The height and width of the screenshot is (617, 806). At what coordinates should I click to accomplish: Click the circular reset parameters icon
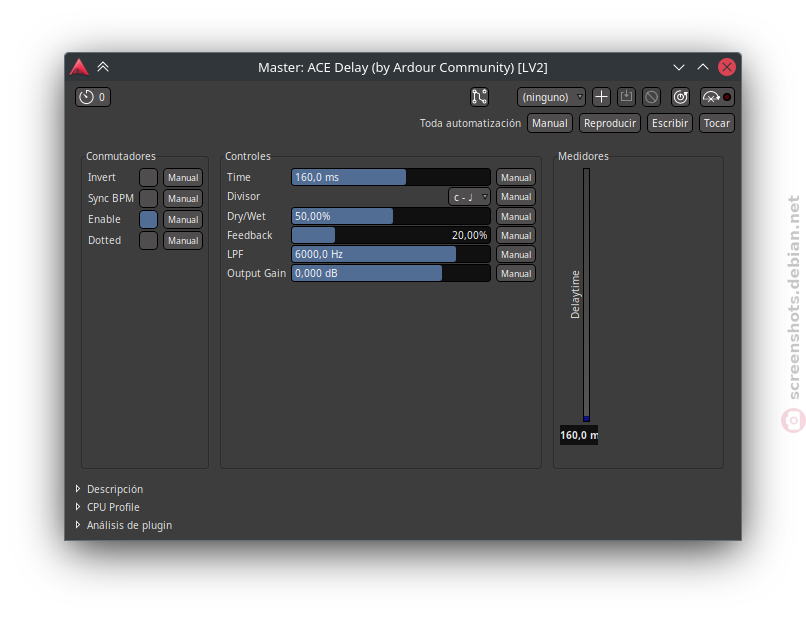pyautogui.click(x=681, y=97)
